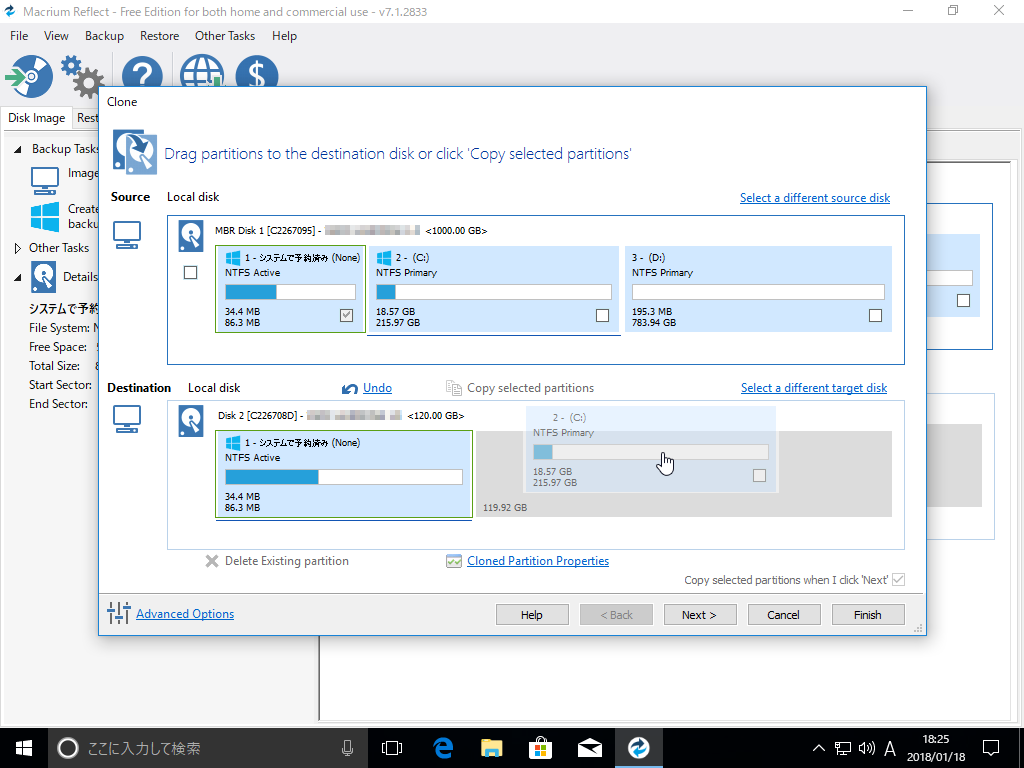1024x768 pixels.
Task: Click 'Select a different target disk' link
Action: click(x=814, y=388)
